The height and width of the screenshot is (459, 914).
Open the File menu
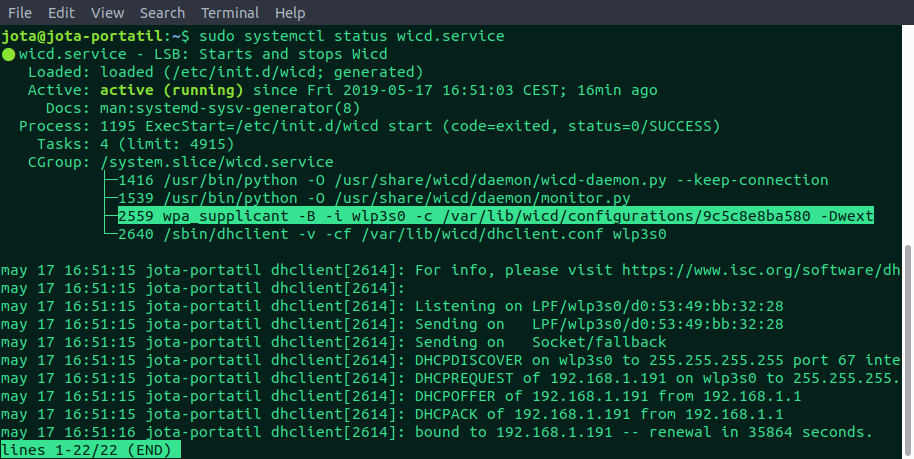[x=20, y=12]
